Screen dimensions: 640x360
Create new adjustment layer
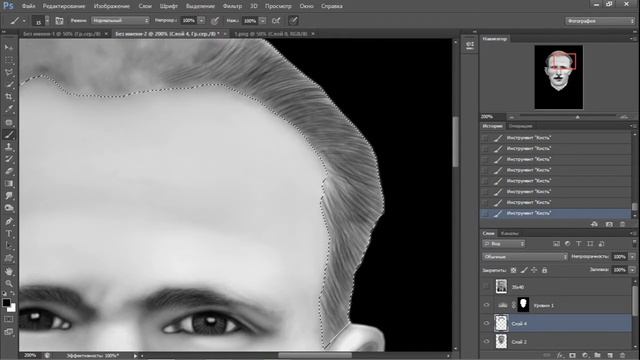pyautogui.click(x=585, y=356)
